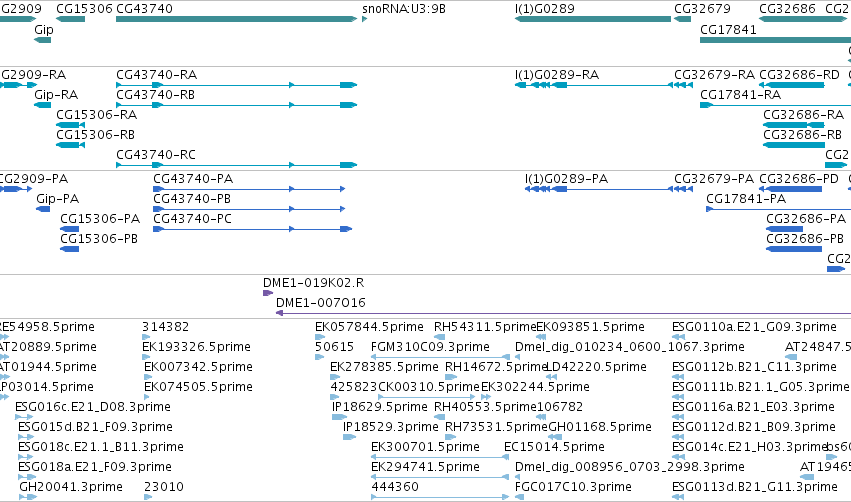851x502 pixels.
Task: Select the CG43740-RC transcript line
Action: point(236,165)
